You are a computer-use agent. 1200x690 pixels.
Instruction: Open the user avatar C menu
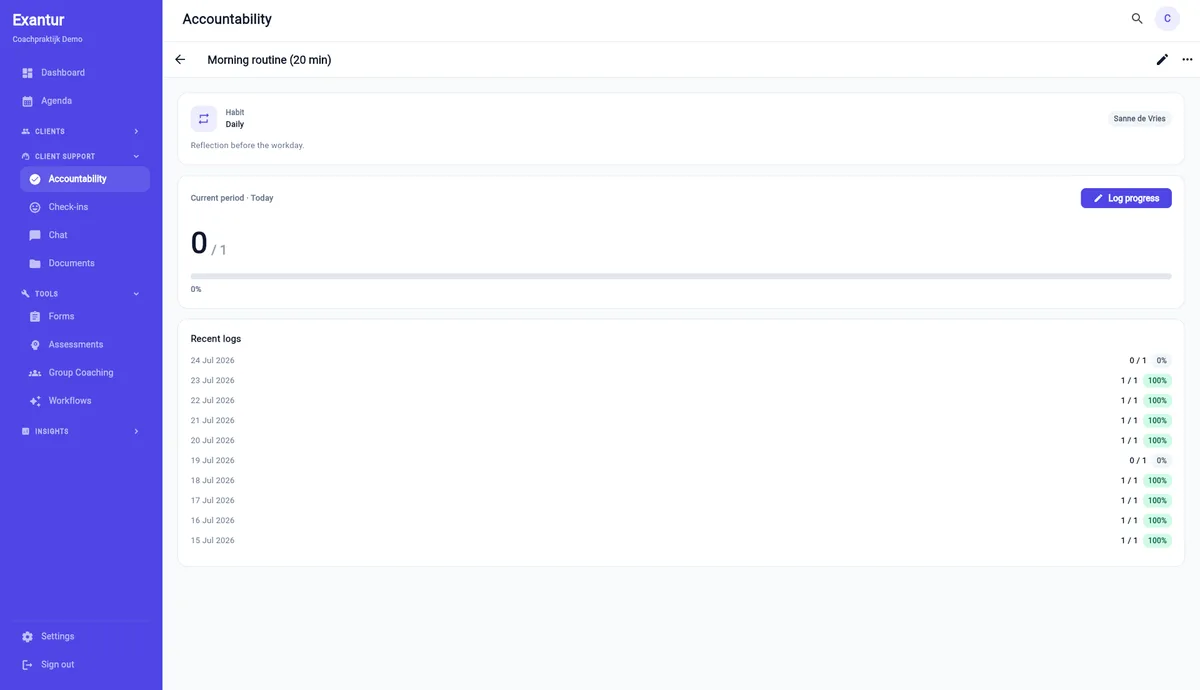coord(1167,19)
